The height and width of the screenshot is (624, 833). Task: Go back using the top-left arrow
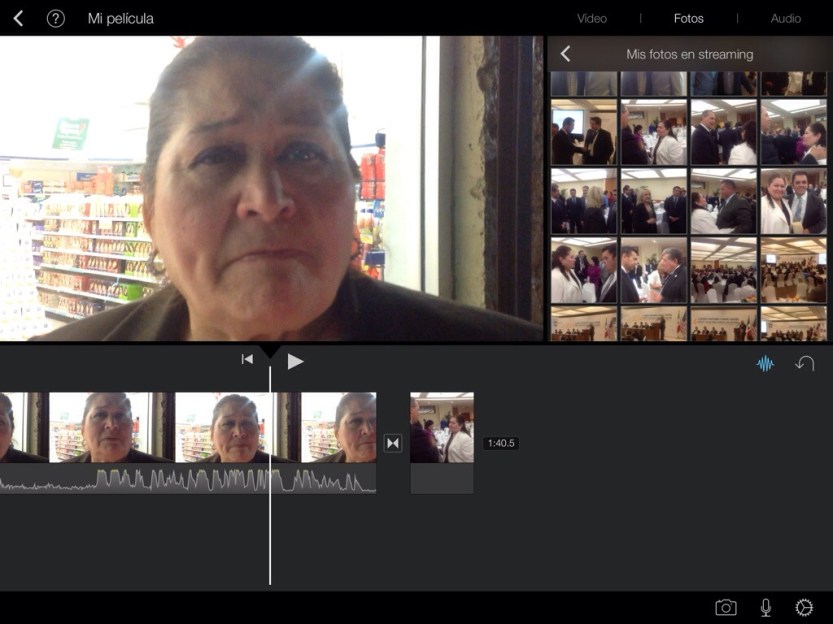[x=18, y=18]
